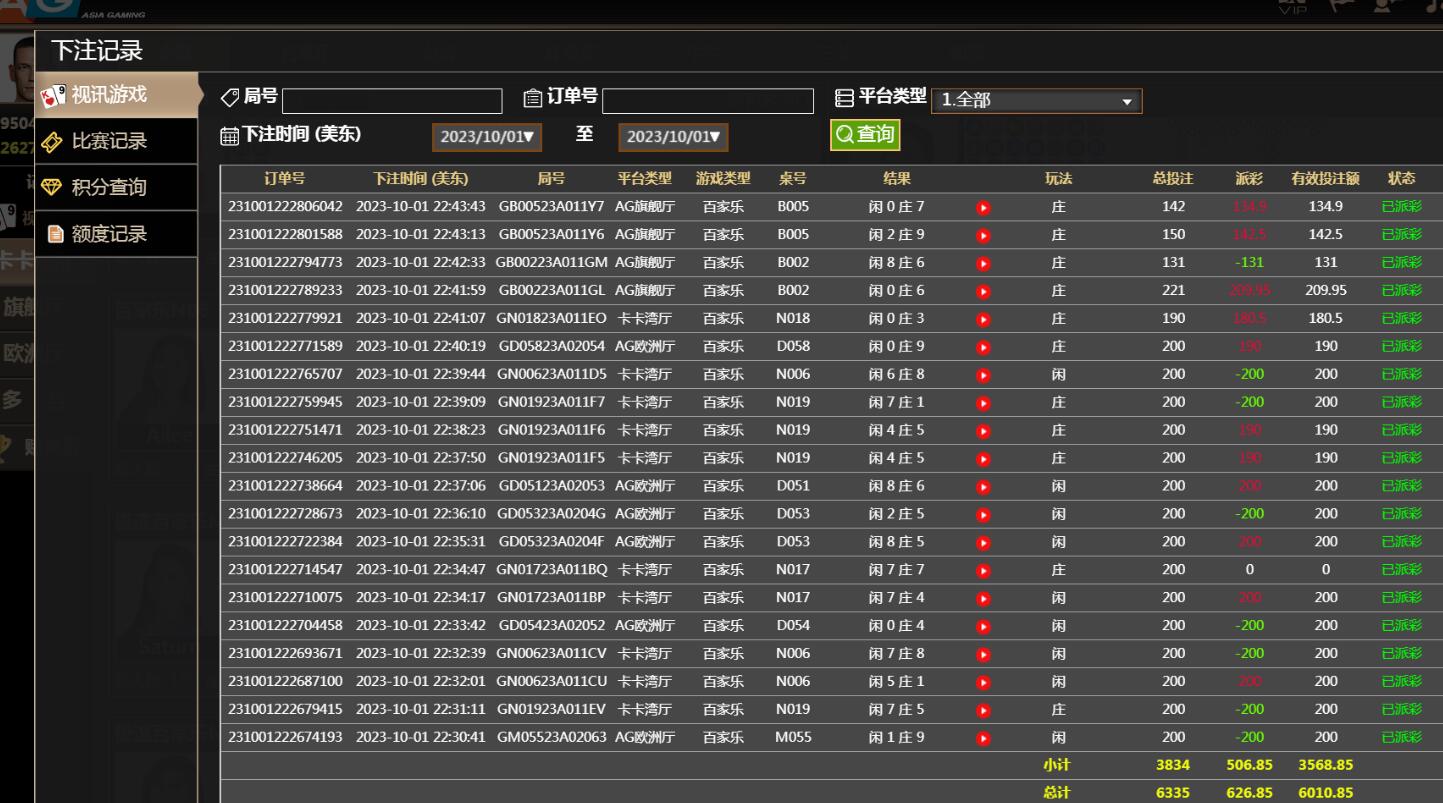
Task: Play video replay for order 231001222789233
Action: 983,292
